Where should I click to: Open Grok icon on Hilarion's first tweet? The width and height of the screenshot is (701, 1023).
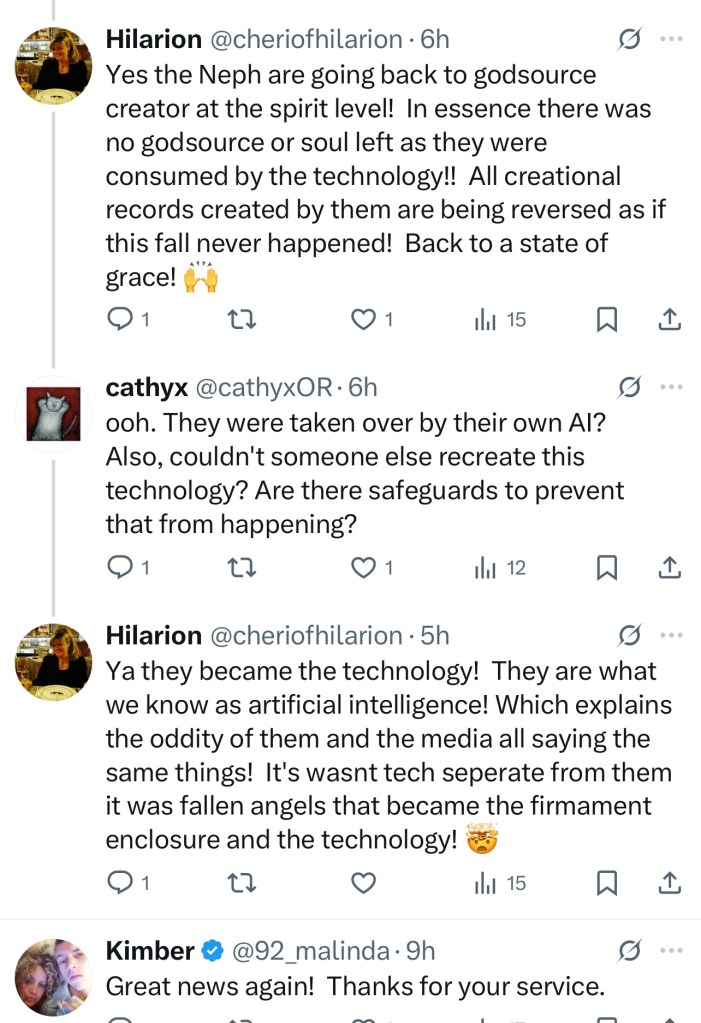tap(629, 39)
